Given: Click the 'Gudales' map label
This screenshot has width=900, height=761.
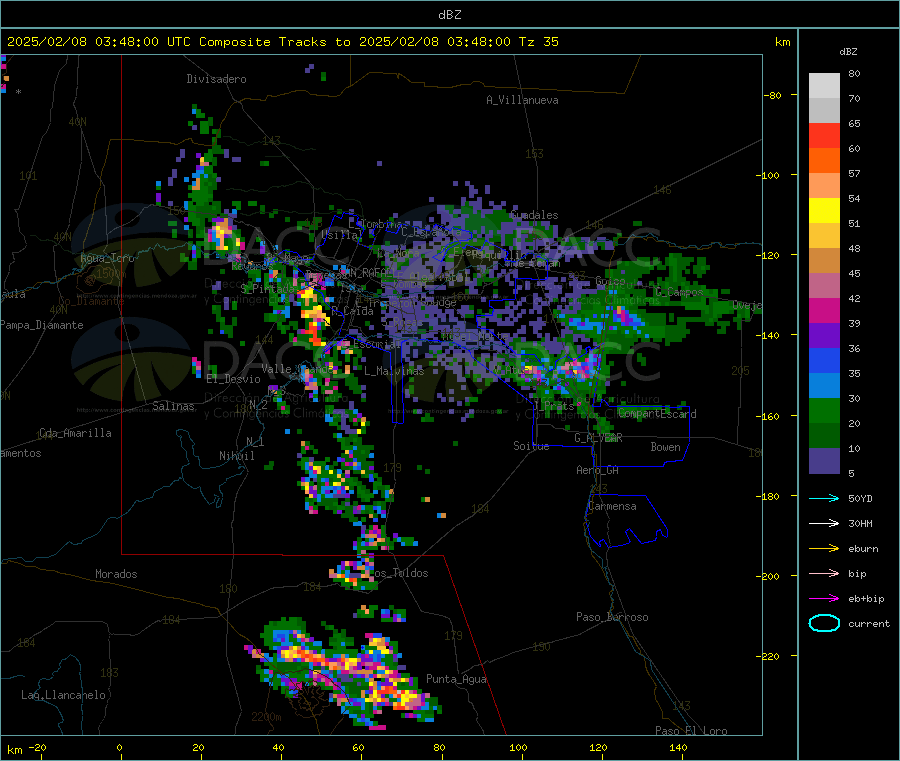Looking at the screenshot, I should (x=534, y=215).
